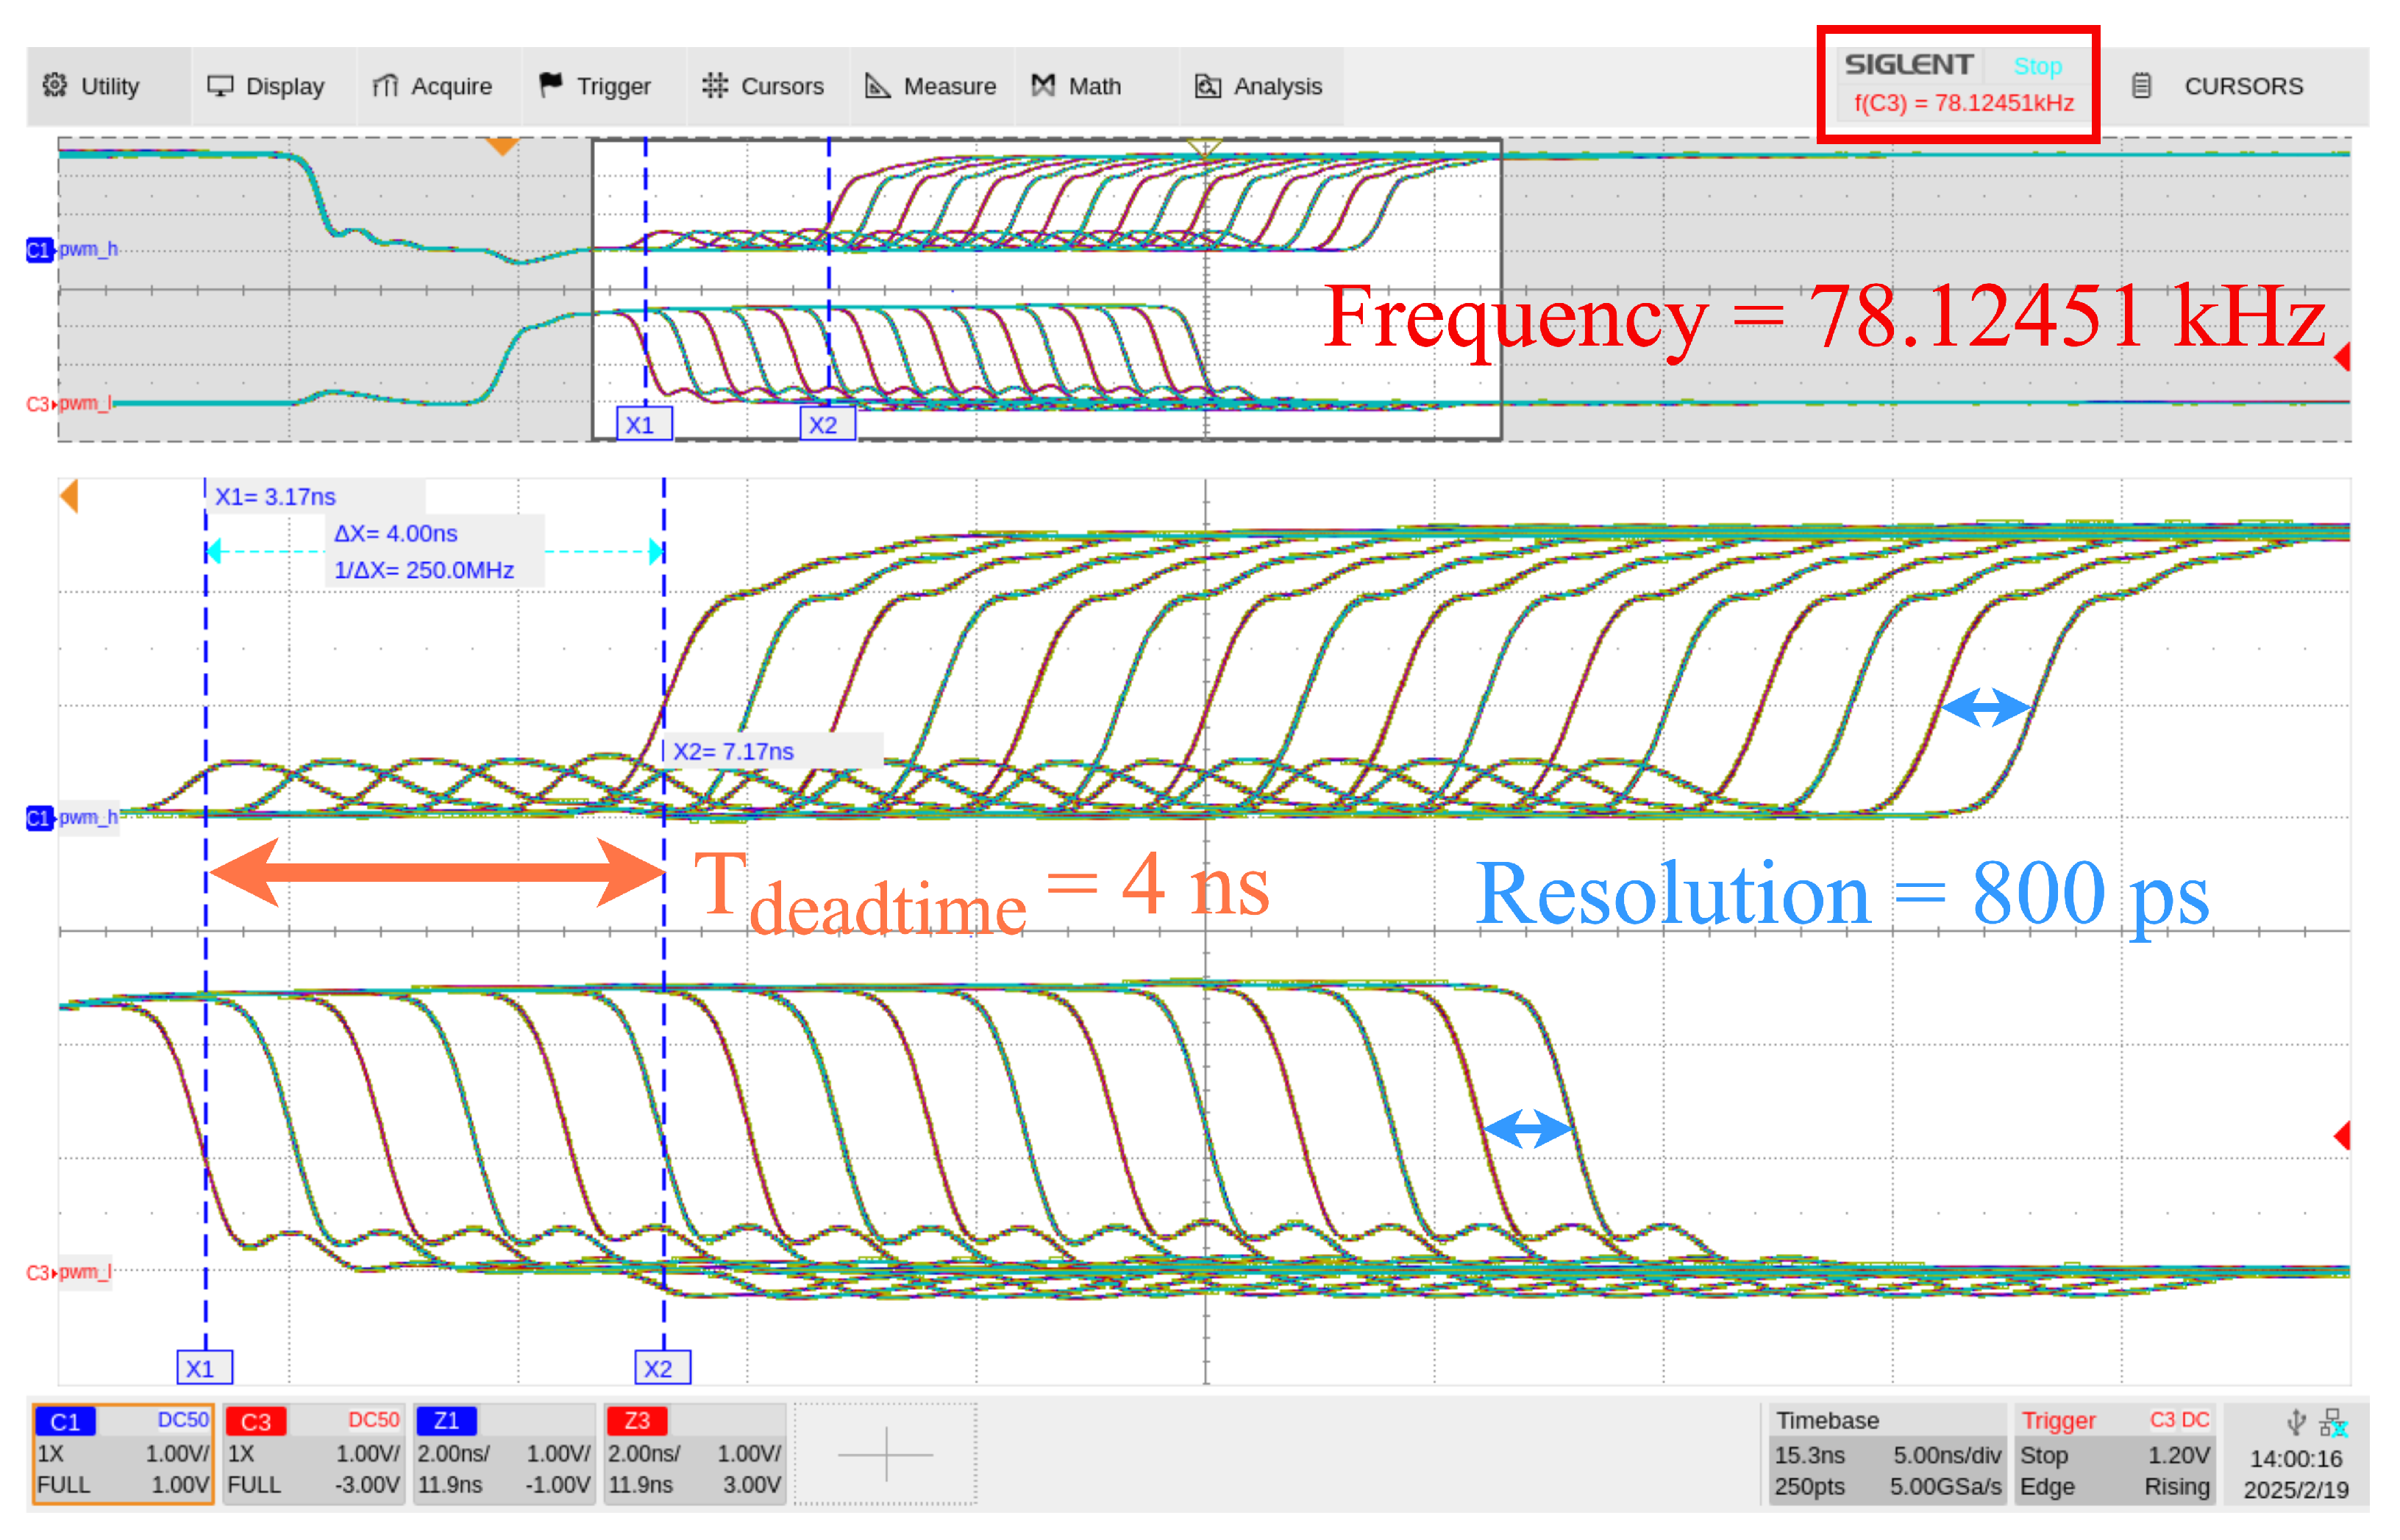Click the 250pts memory depth value

[x=1810, y=1487]
